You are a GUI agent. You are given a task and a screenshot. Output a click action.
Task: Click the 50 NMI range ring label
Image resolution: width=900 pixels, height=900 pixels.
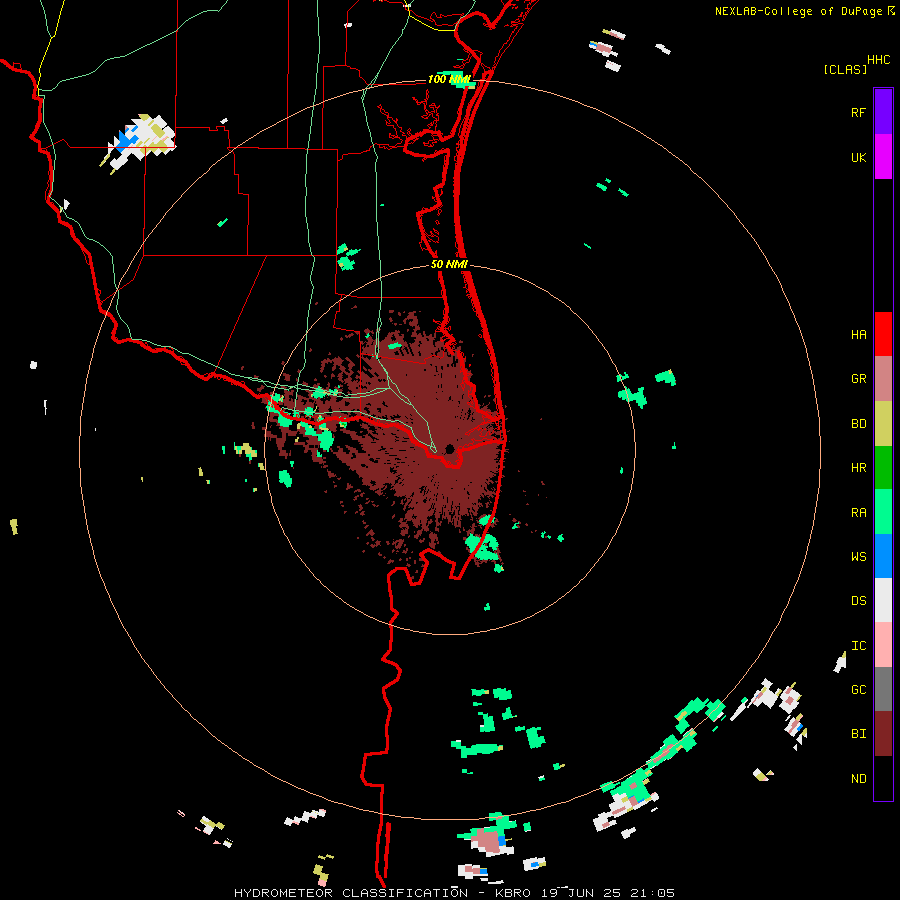pyautogui.click(x=449, y=265)
